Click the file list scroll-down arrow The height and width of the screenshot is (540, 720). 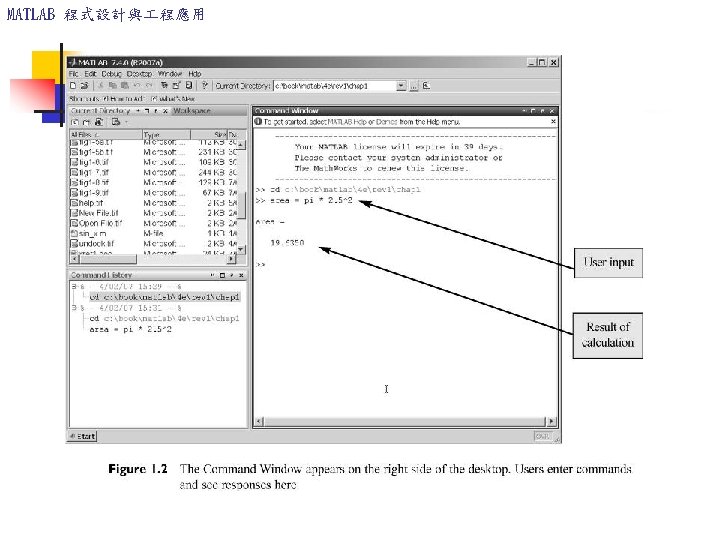[242, 249]
